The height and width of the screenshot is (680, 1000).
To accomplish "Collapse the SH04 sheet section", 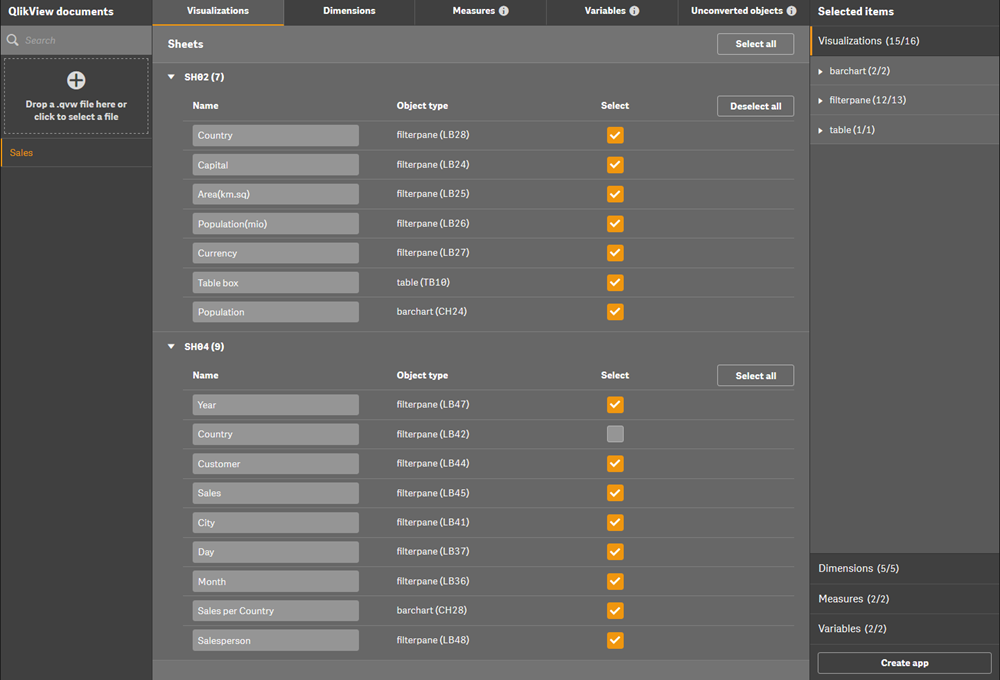I will (171, 347).
